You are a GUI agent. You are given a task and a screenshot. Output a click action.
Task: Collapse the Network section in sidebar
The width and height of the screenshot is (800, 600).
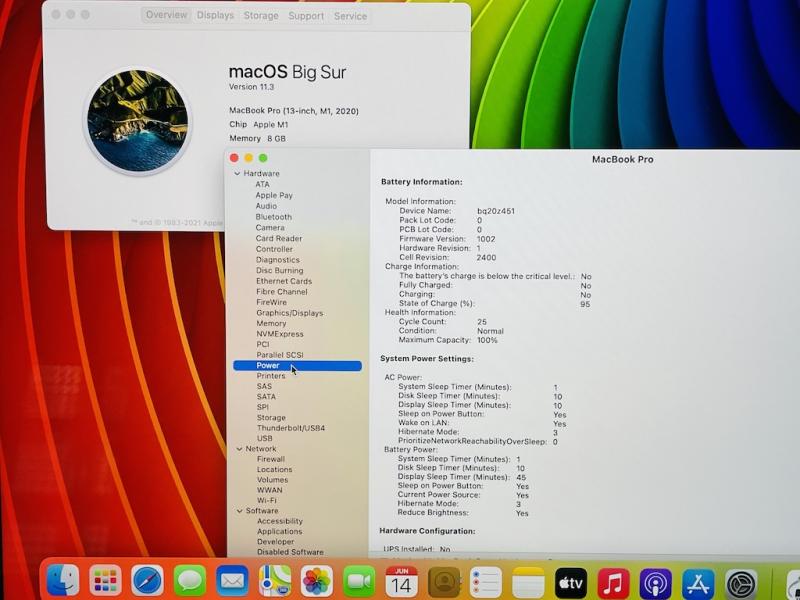click(x=239, y=449)
